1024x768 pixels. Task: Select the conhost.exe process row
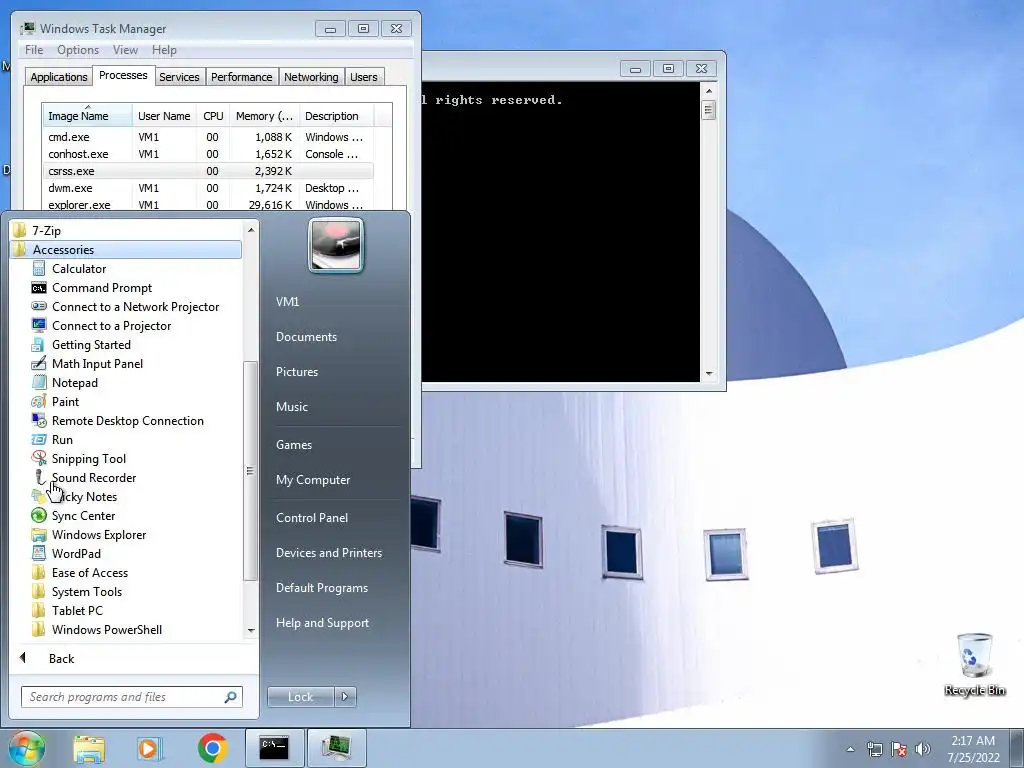point(209,154)
